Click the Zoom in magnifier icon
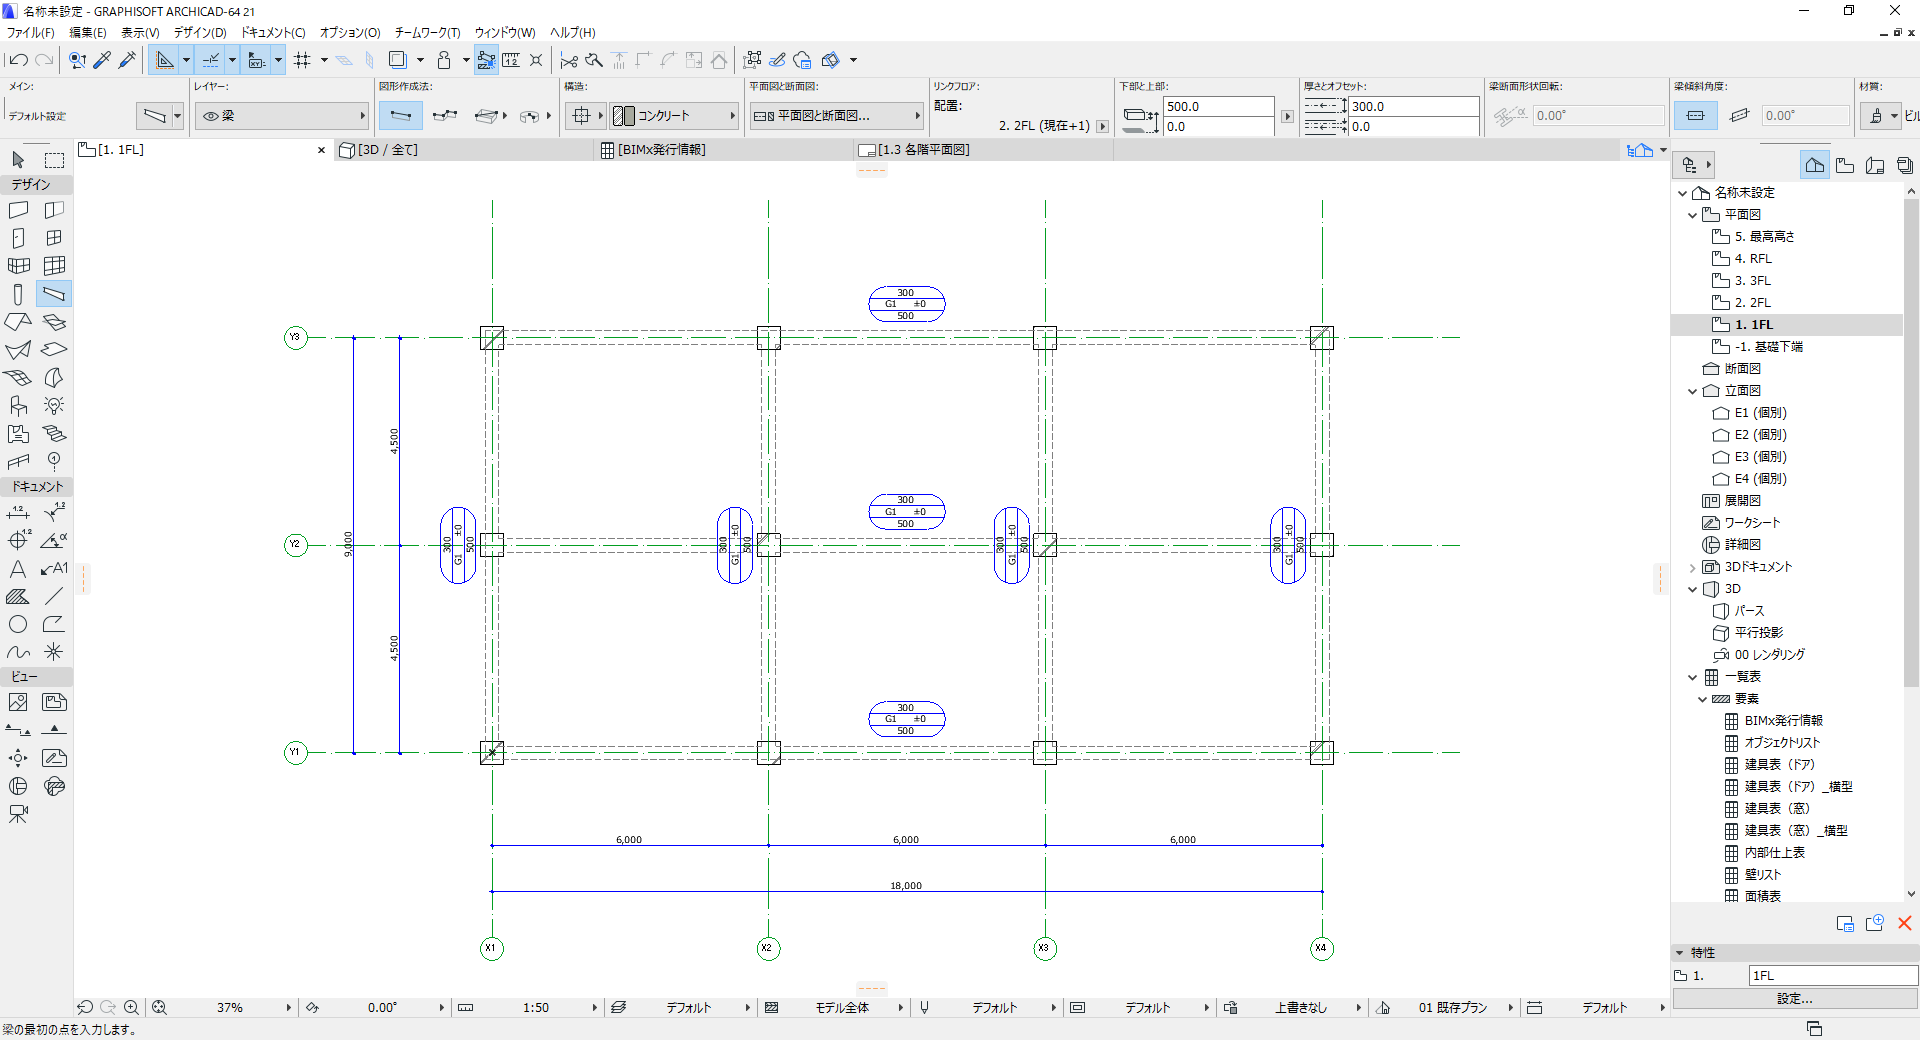The height and width of the screenshot is (1040, 1920). (131, 1007)
